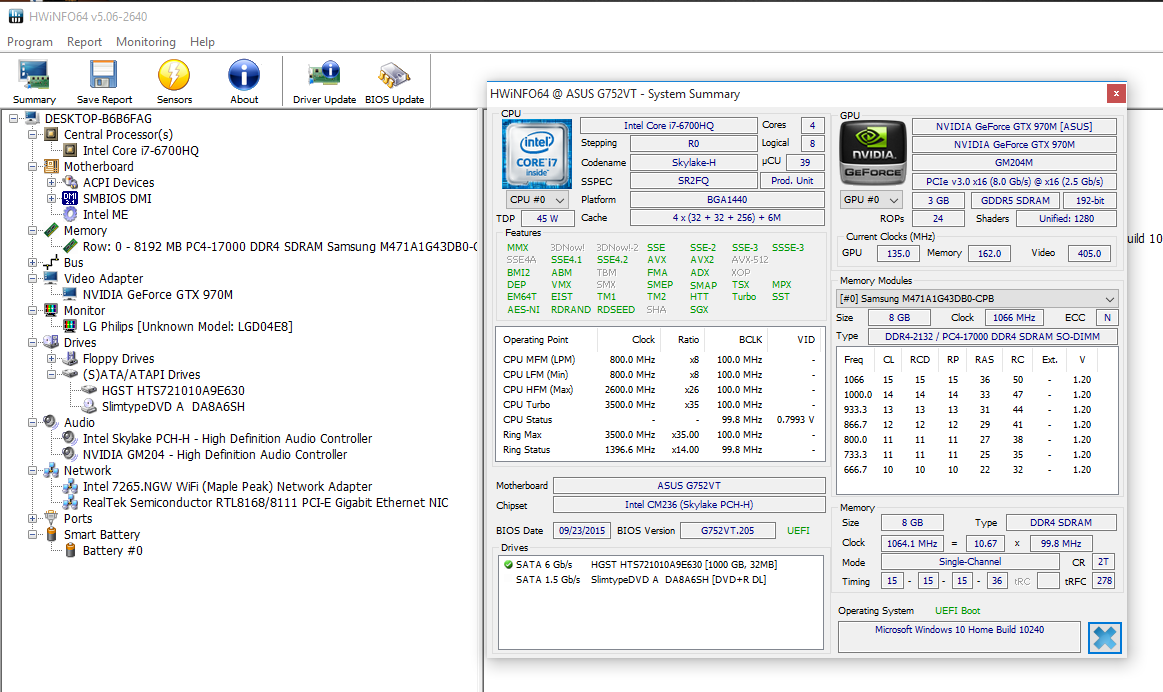
Task: Click the Bus icon in the tree
Action: [x=51, y=263]
